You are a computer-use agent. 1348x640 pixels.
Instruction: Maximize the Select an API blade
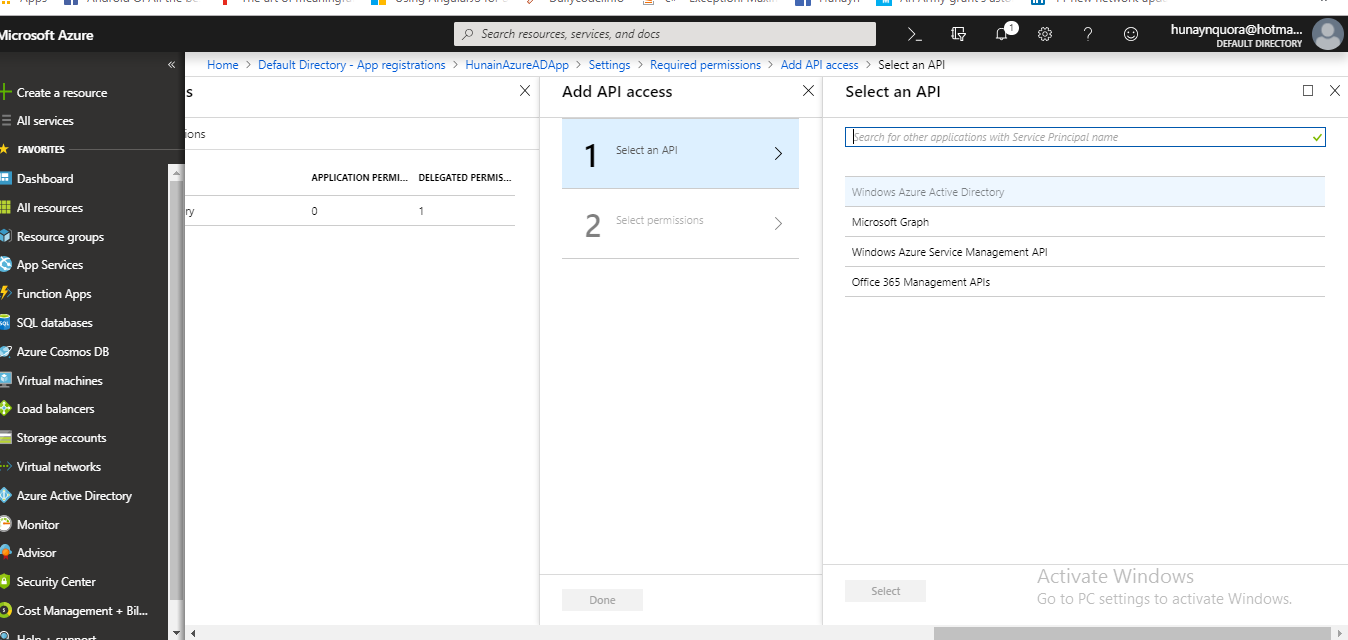coord(1308,91)
